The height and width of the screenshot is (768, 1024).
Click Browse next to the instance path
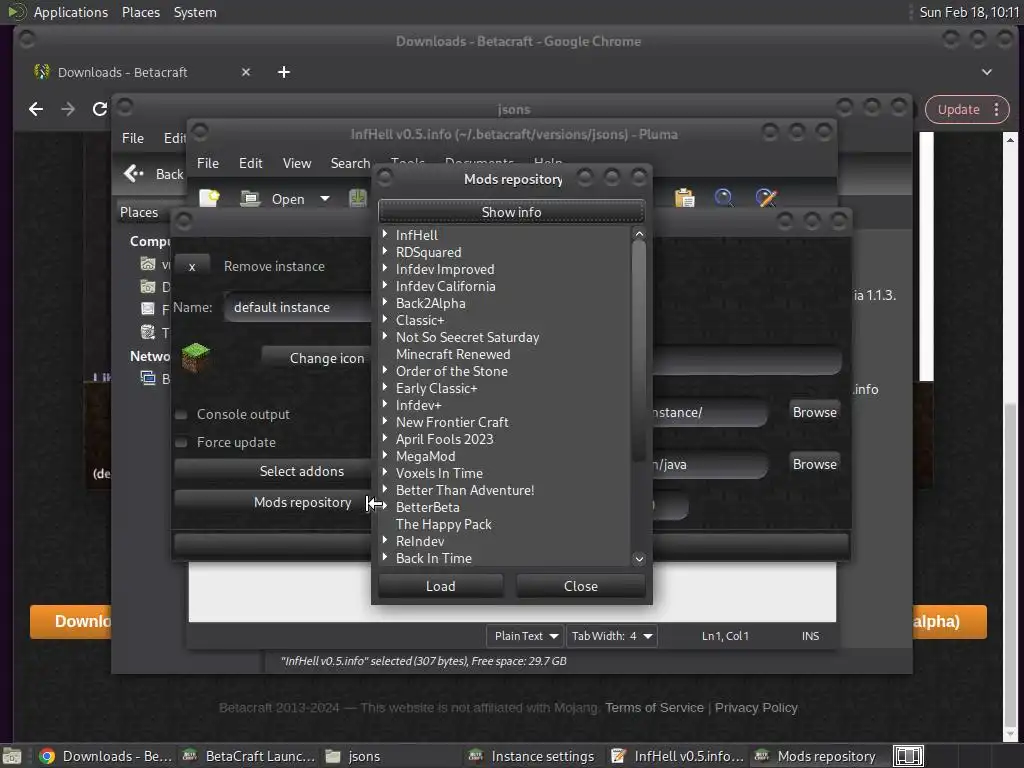click(814, 412)
